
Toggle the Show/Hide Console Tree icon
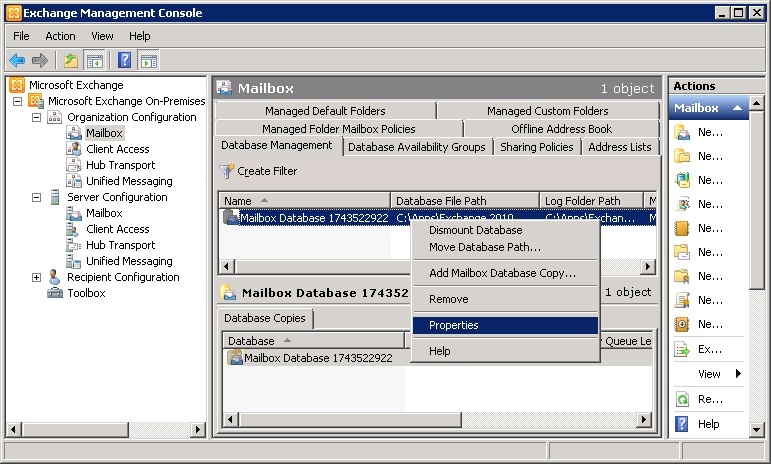pyautogui.click(x=94, y=60)
